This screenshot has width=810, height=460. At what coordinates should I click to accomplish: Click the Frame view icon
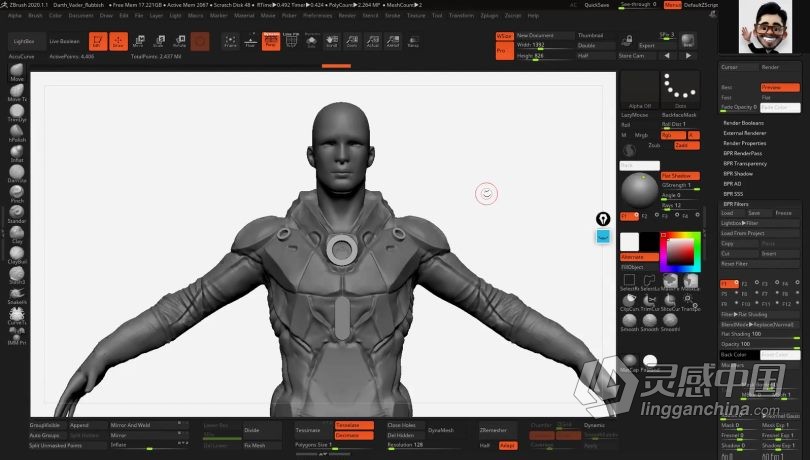pos(230,41)
